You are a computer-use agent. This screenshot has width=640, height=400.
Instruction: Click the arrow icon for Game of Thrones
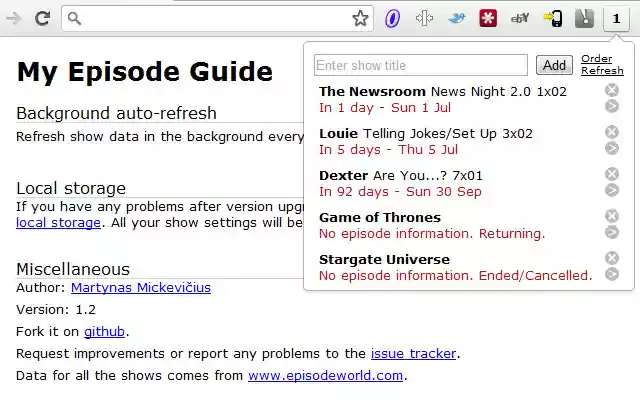(611, 232)
